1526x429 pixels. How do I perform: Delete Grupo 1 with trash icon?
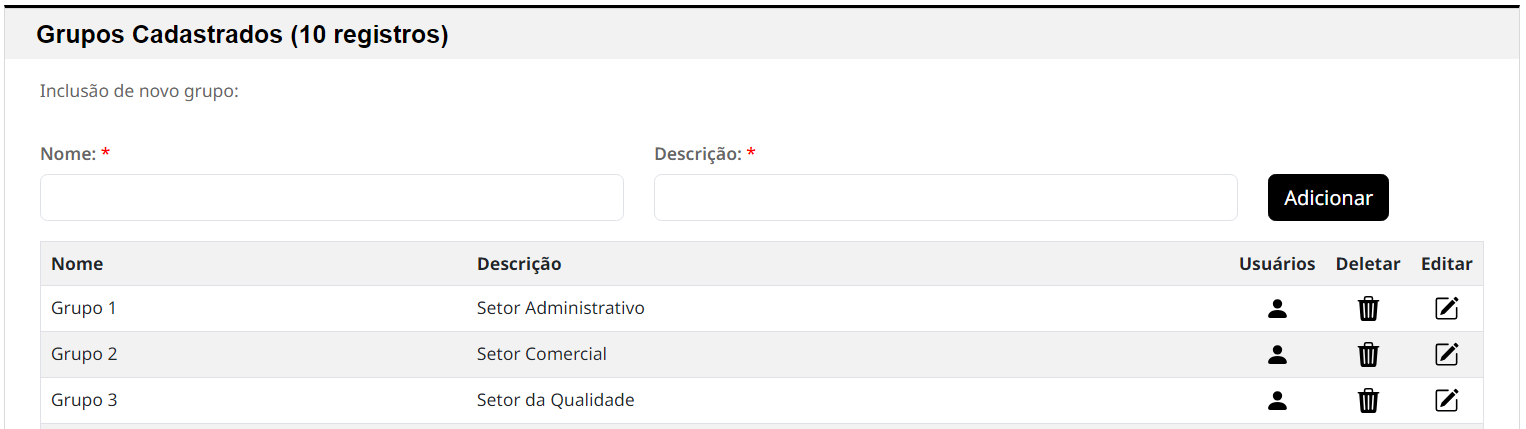coord(1368,309)
